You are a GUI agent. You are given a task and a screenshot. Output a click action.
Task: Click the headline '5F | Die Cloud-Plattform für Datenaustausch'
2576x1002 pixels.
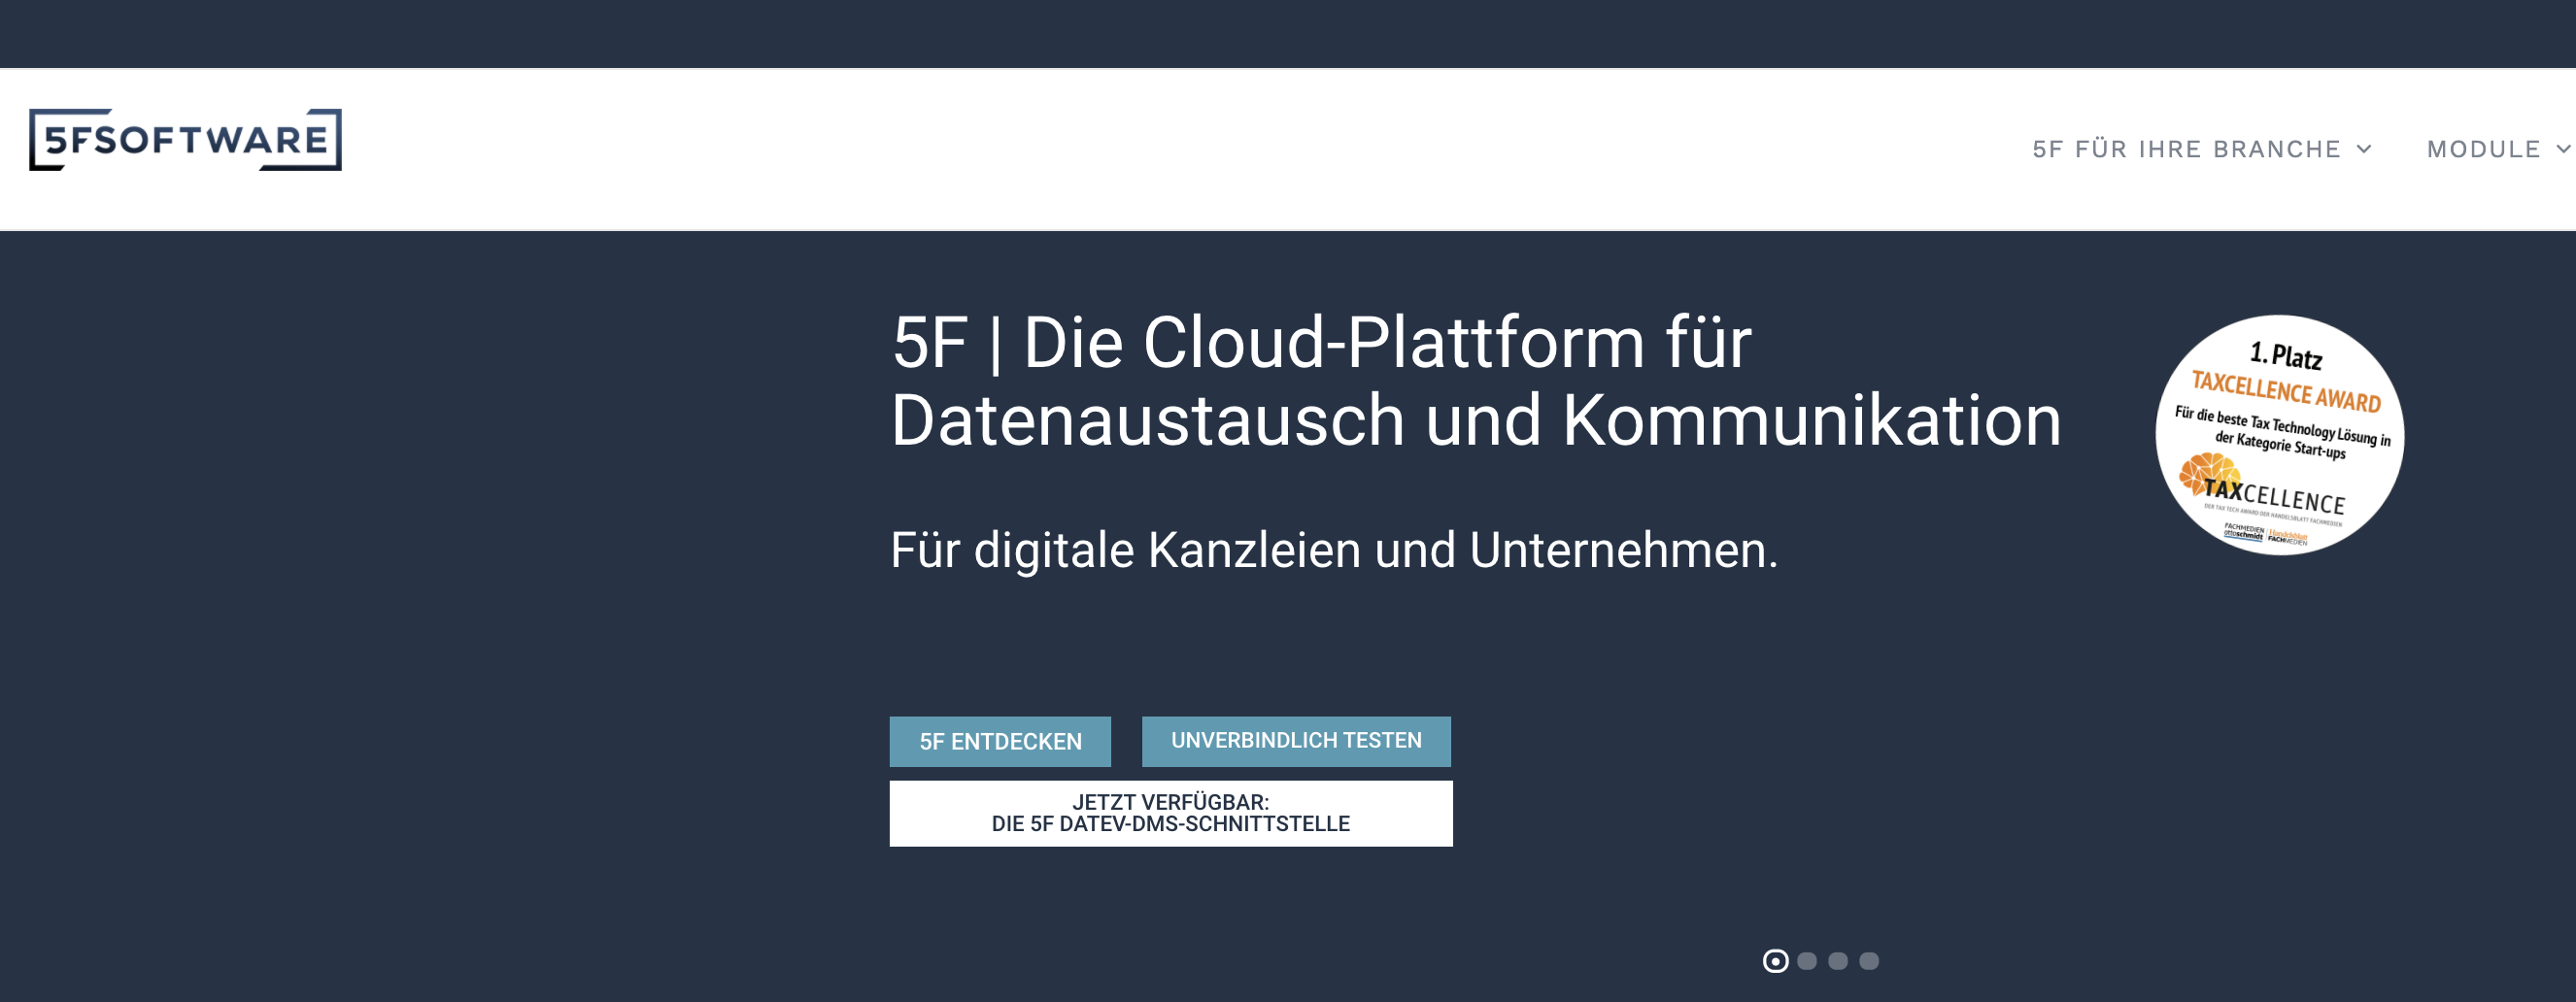pyautogui.click(x=1476, y=381)
